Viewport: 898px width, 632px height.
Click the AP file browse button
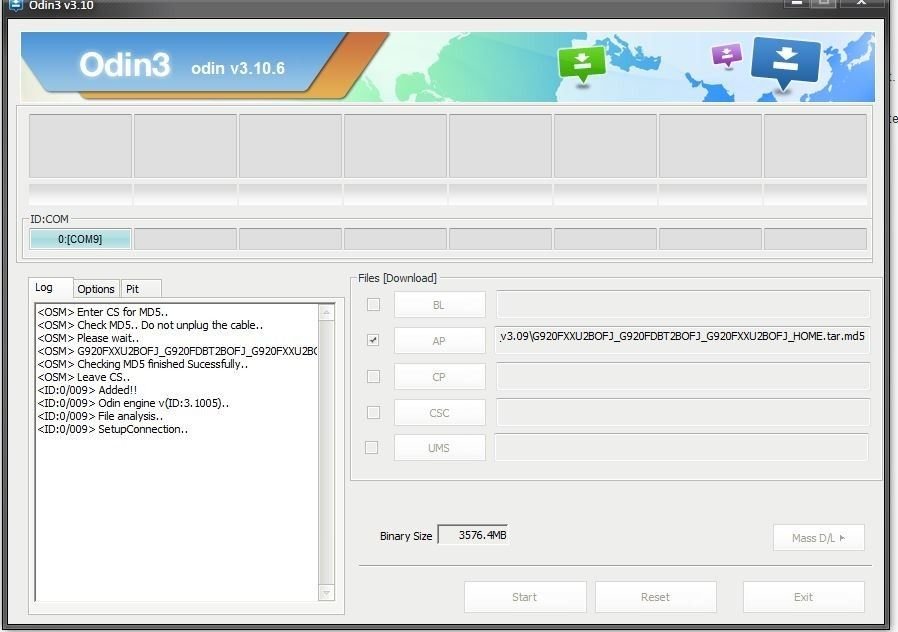pos(439,341)
